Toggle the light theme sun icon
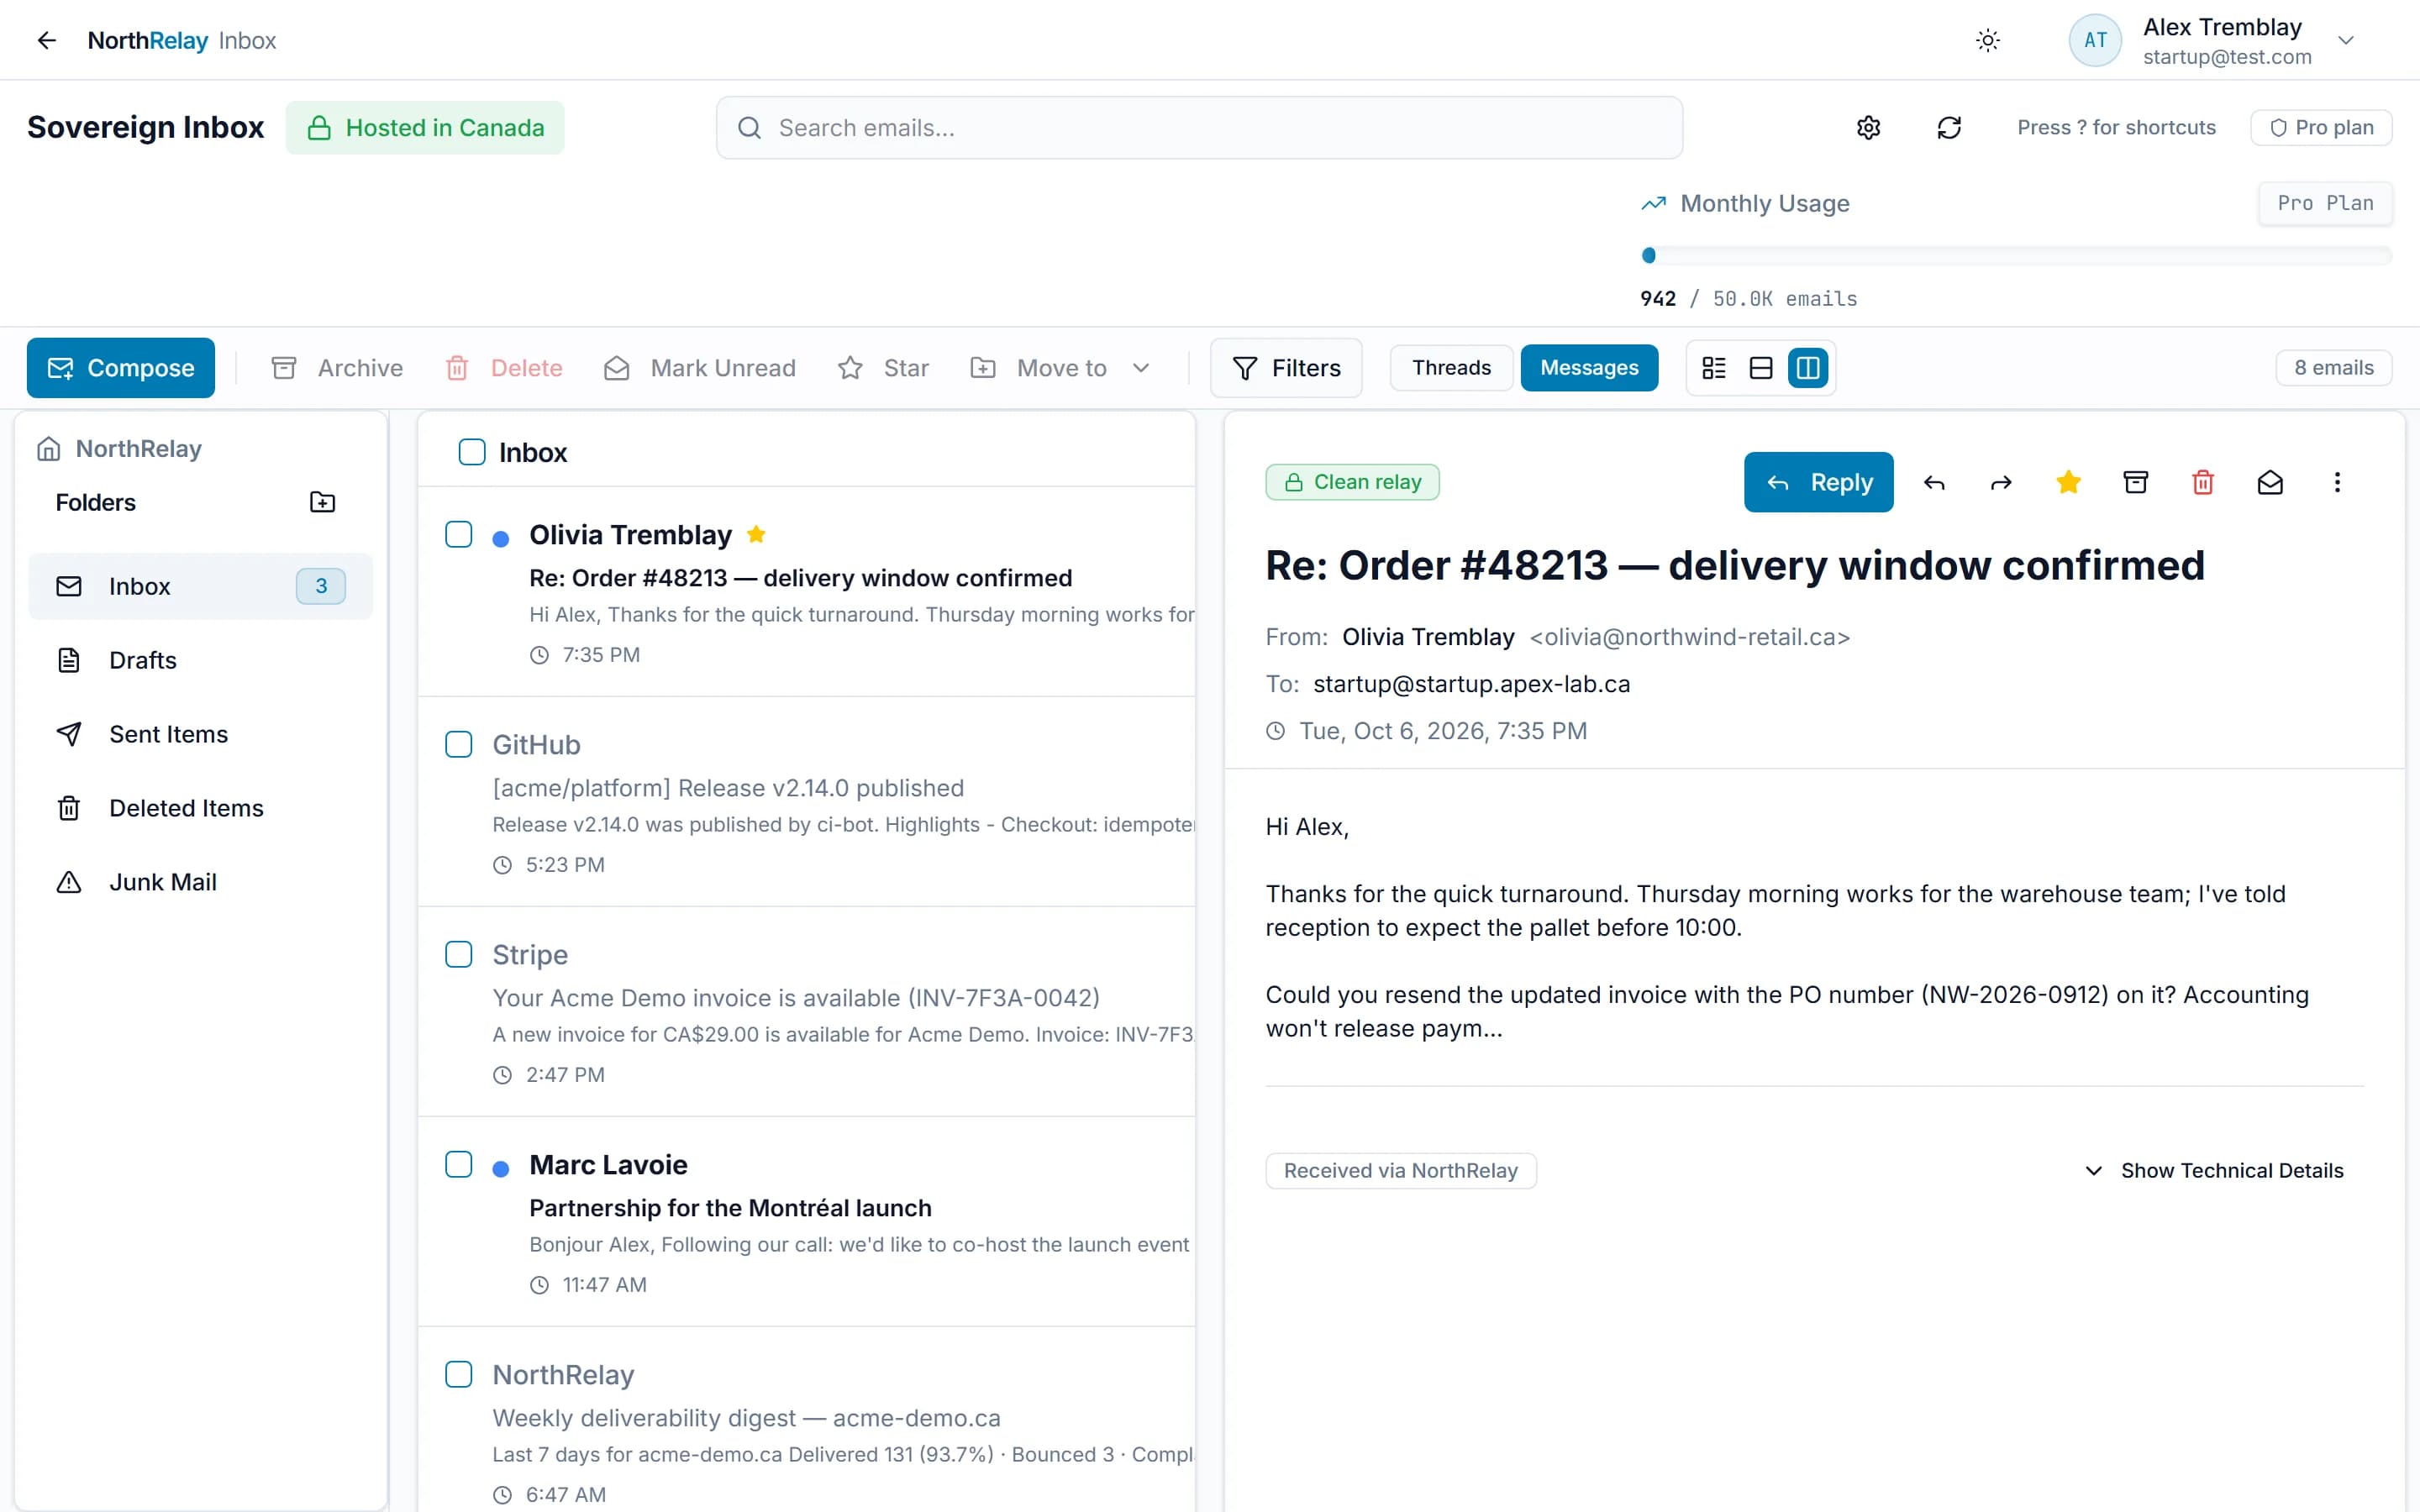 pos(1987,40)
